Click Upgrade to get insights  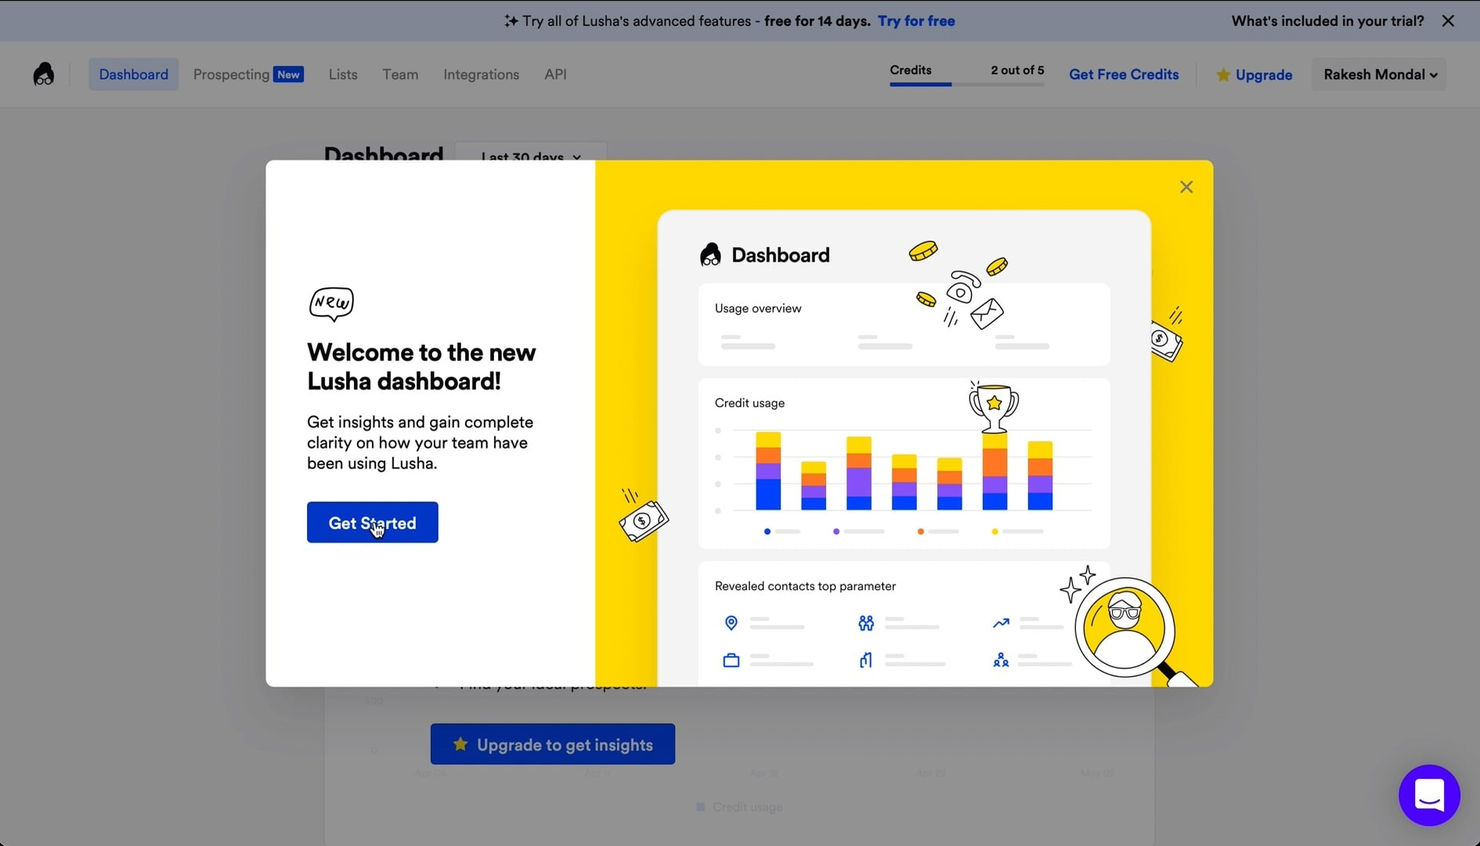click(x=552, y=744)
